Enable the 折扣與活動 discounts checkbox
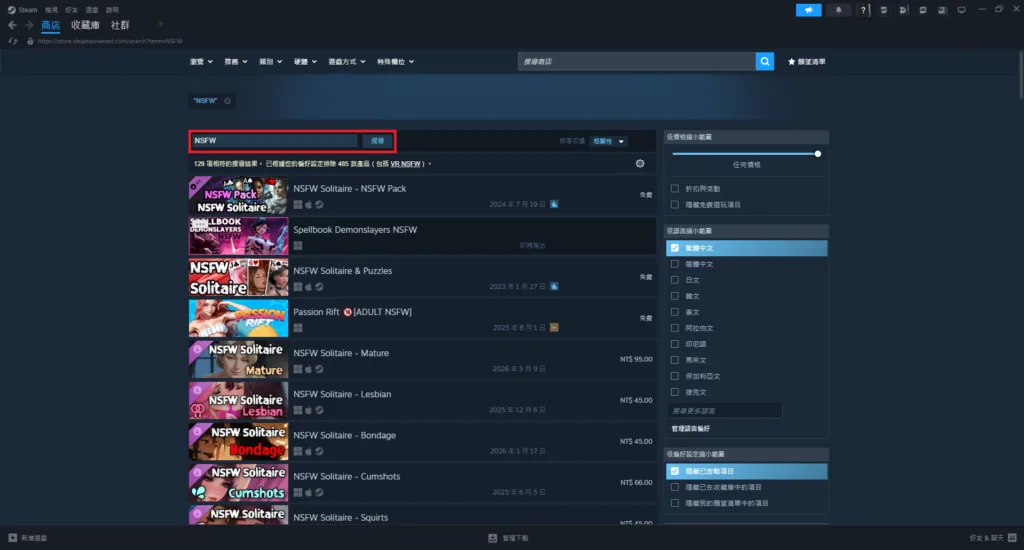The image size is (1024, 550). pyautogui.click(x=675, y=189)
